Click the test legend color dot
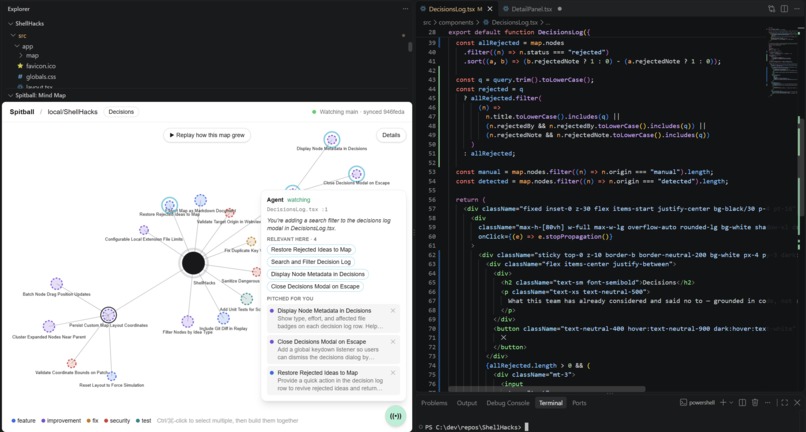806x432 pixels. (138, 421)
